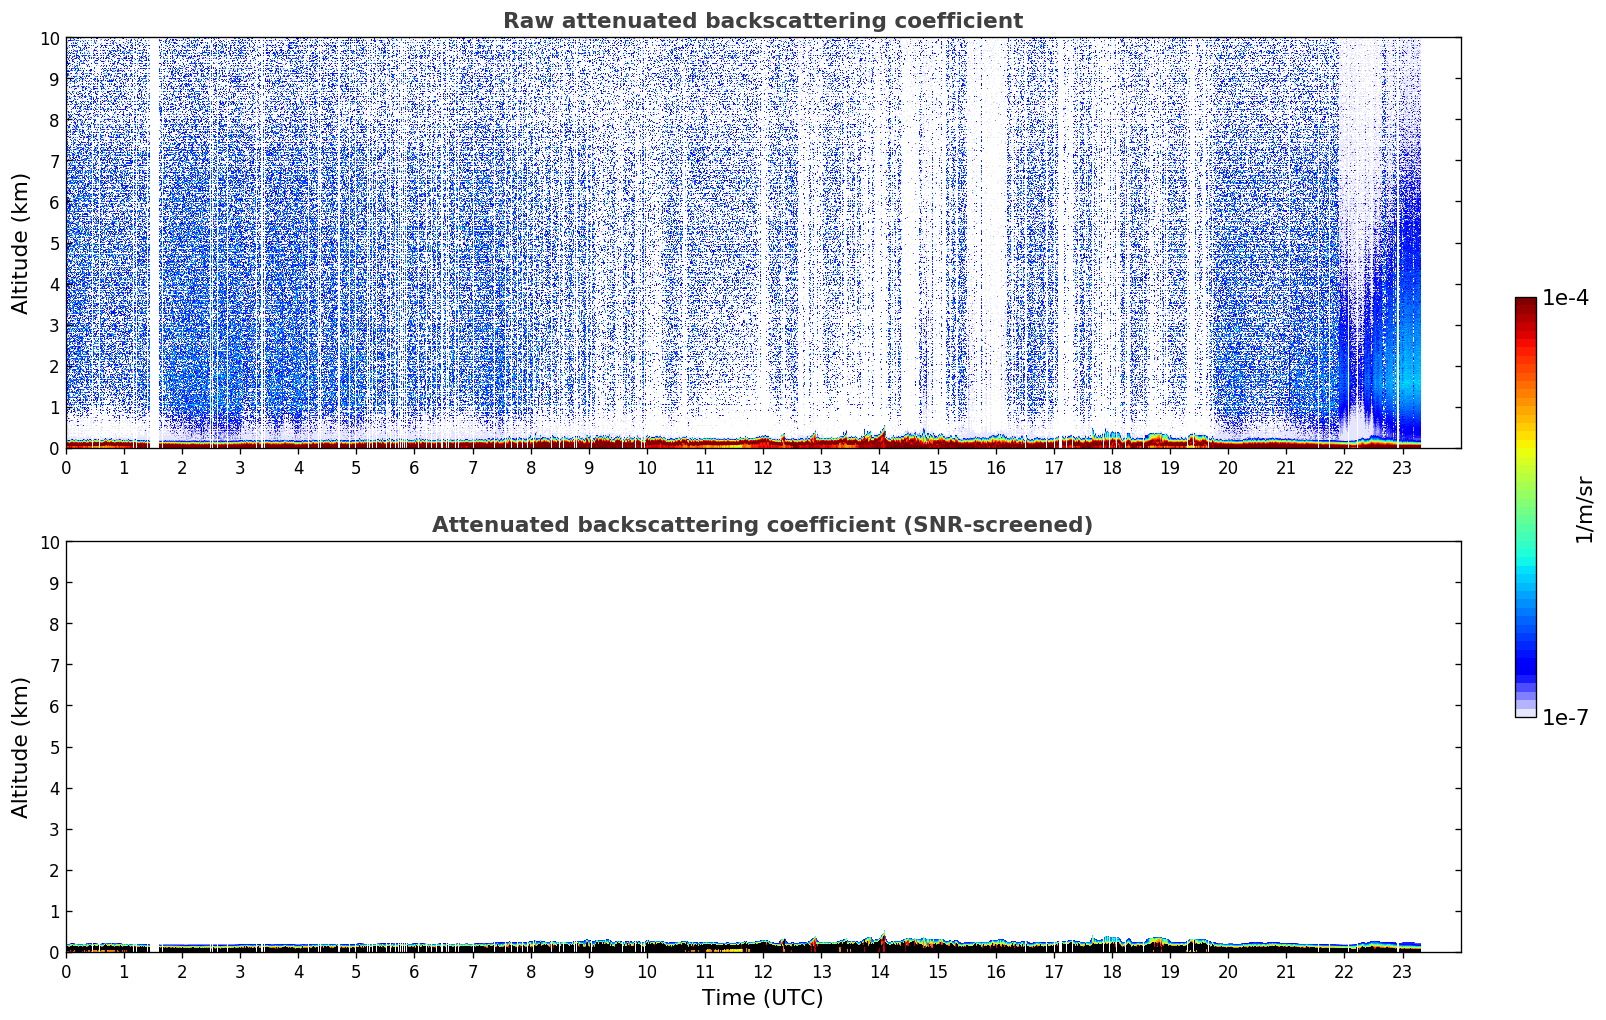
Task: Click the white bottom end of colorbar
Action: 1525,712
